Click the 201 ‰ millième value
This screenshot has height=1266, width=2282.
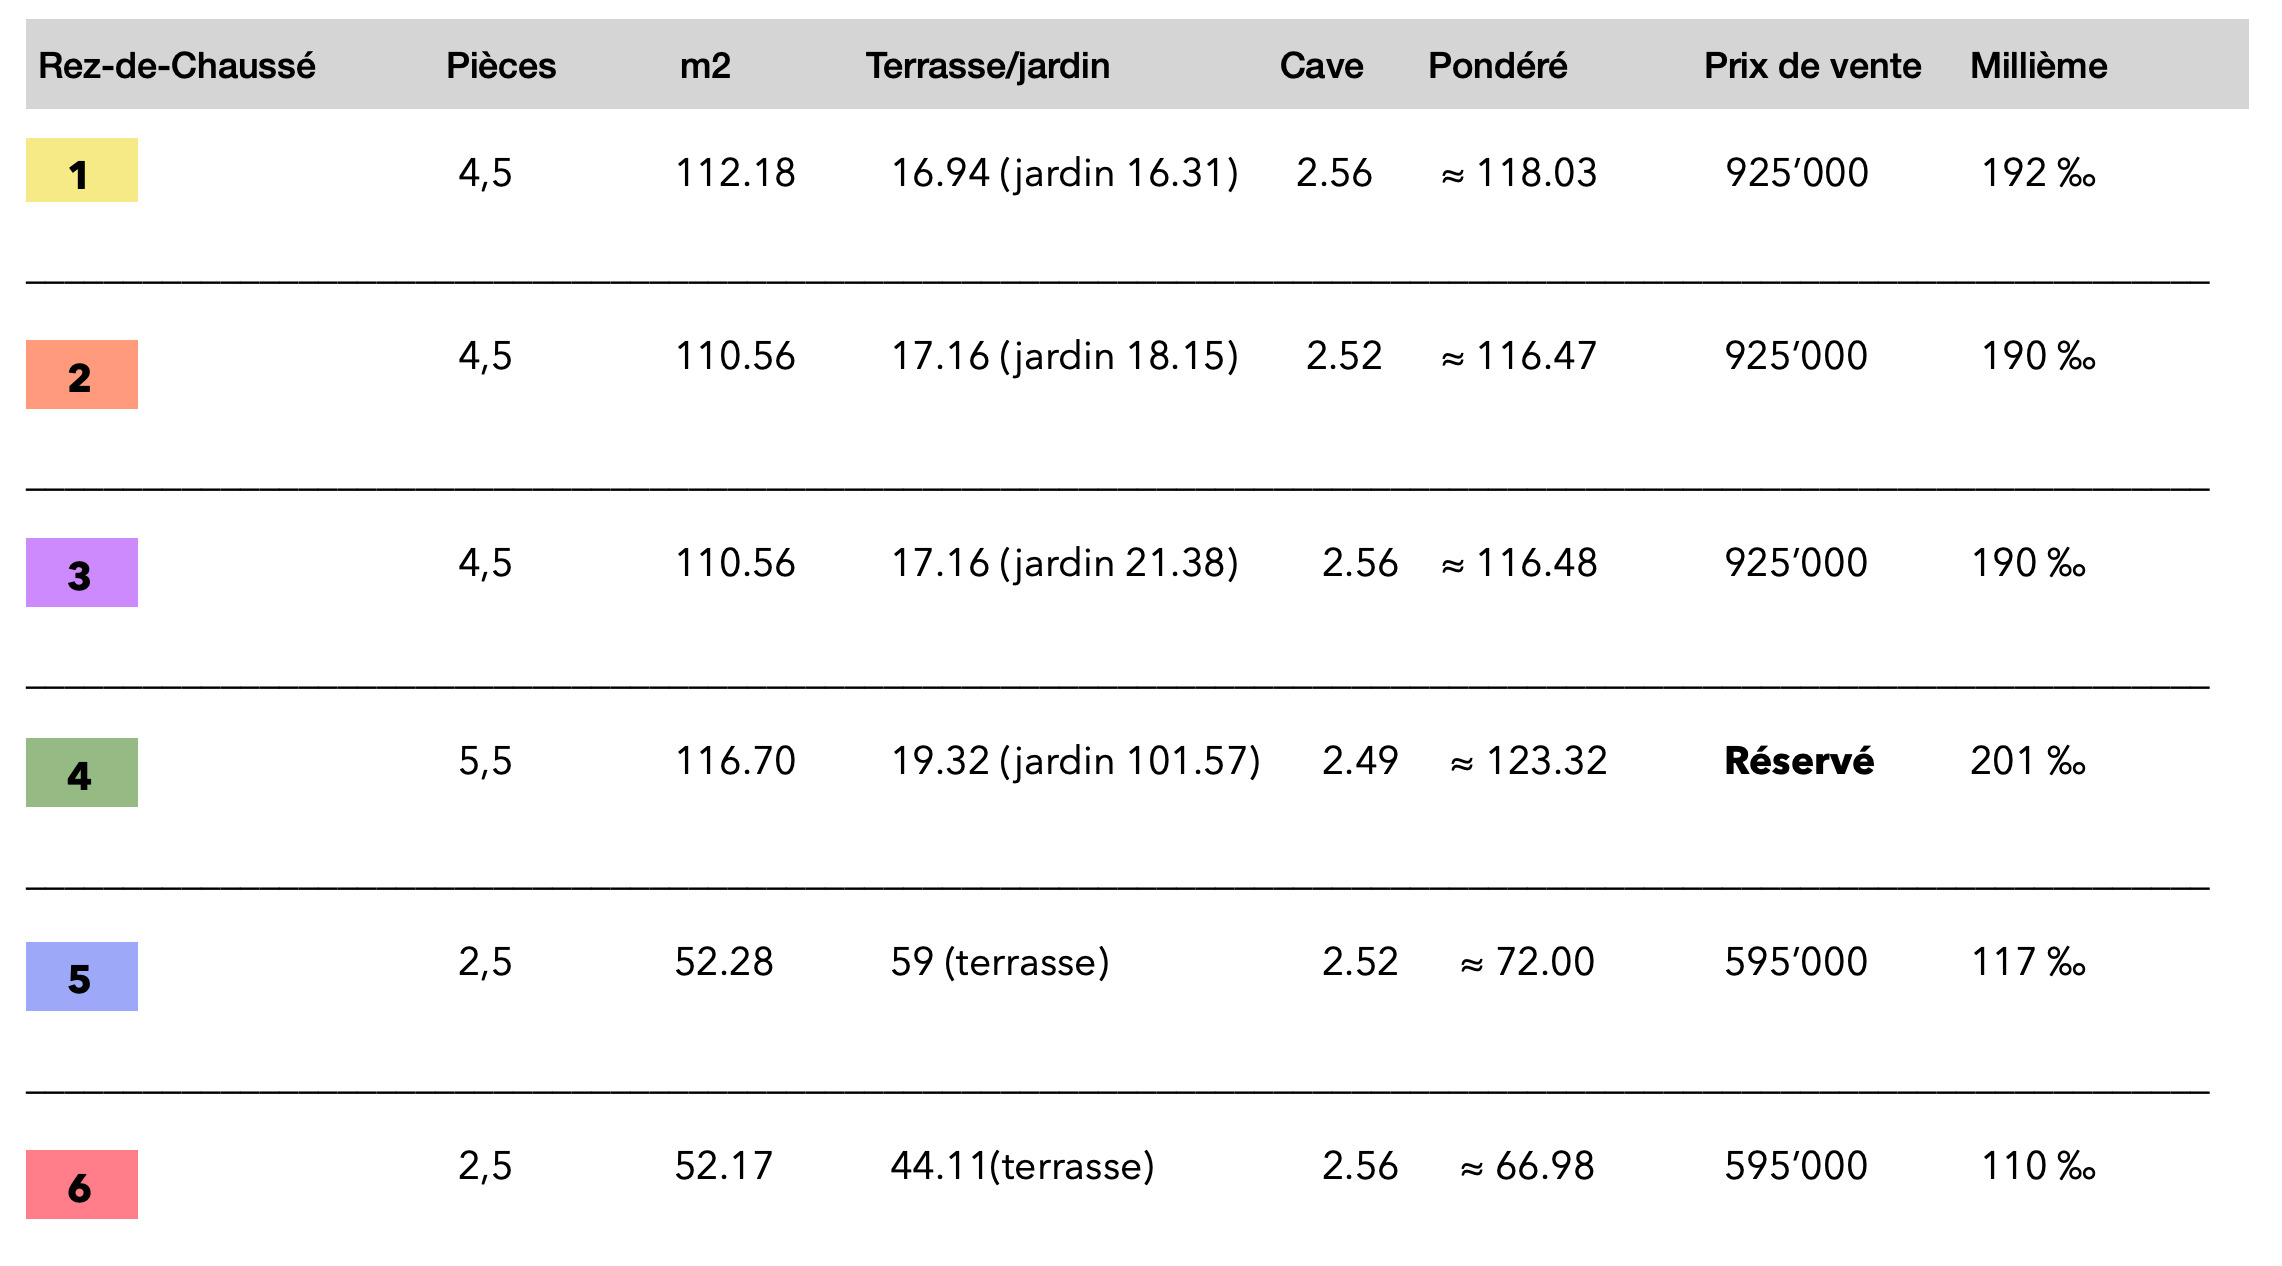pyautogui.click(x=2028, y=762)
